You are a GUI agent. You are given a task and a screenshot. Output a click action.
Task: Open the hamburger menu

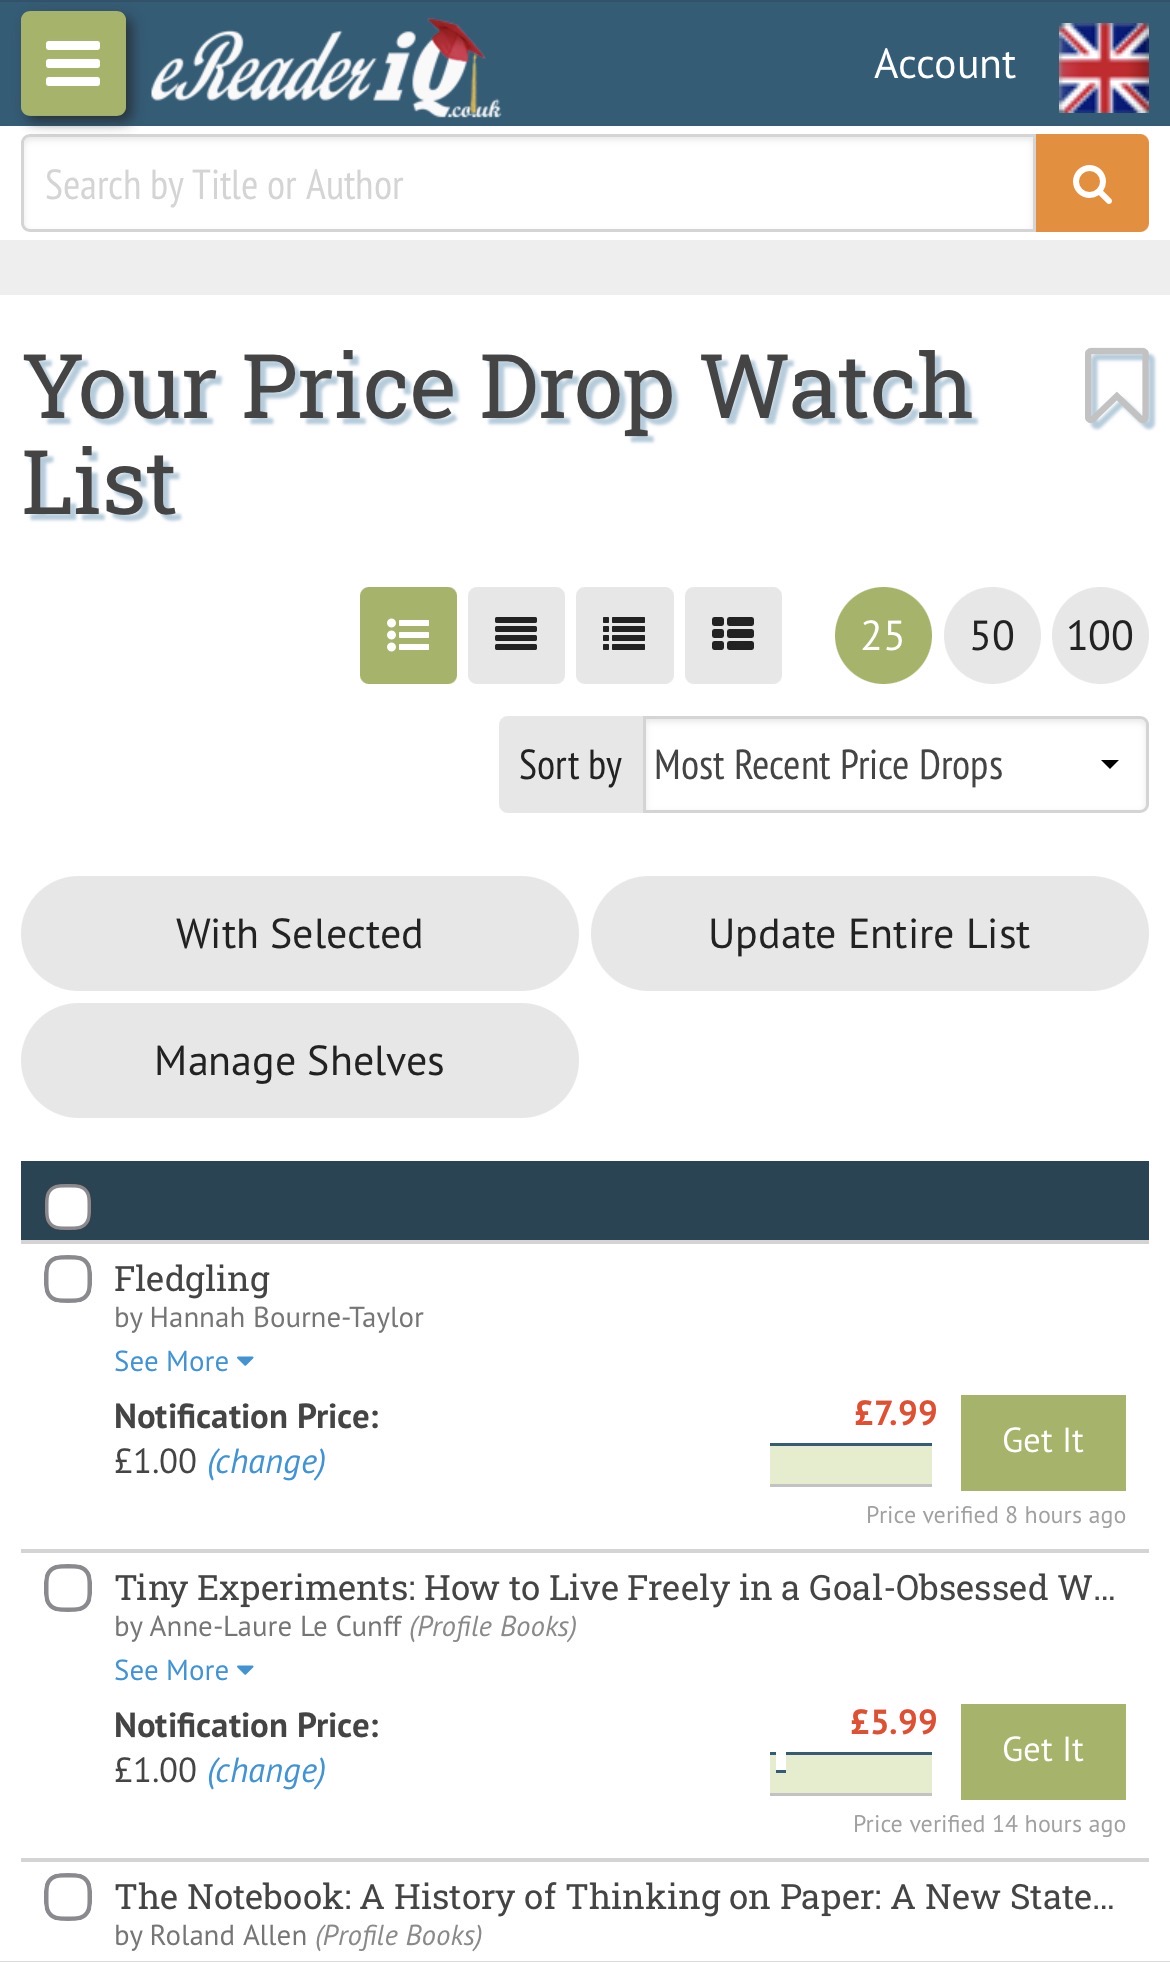tap(73, 64)
